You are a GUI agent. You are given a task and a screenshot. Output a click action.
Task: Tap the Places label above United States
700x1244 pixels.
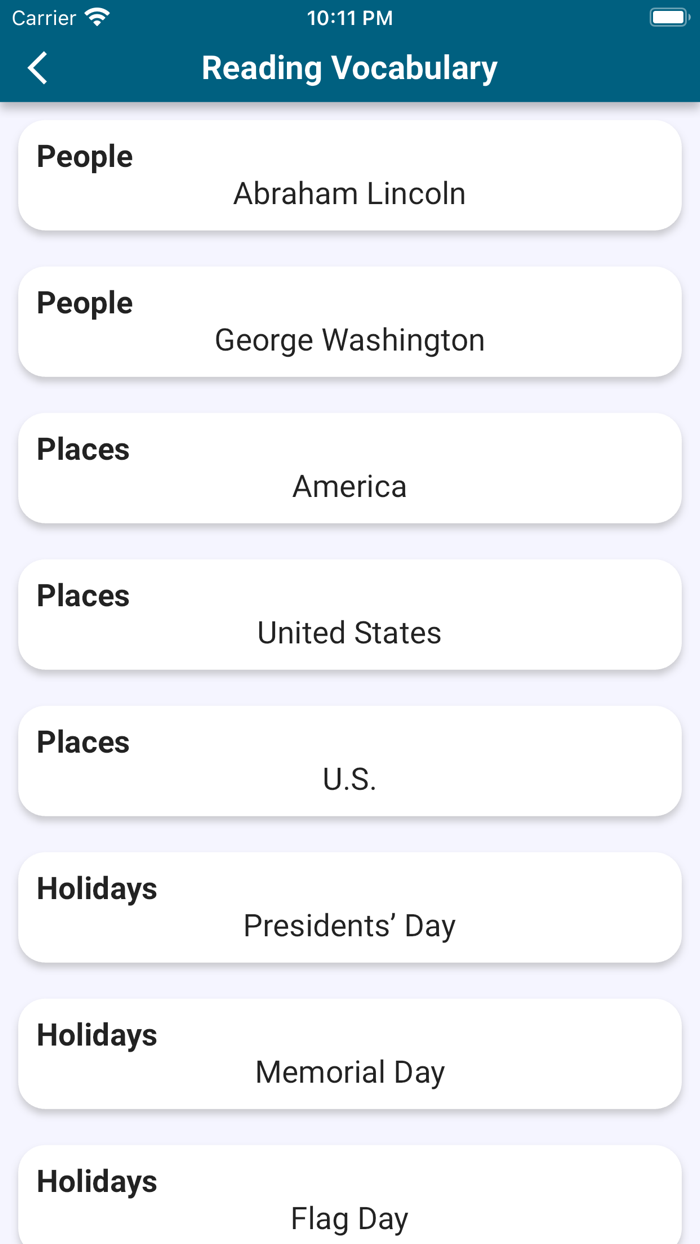click(83, 595)
